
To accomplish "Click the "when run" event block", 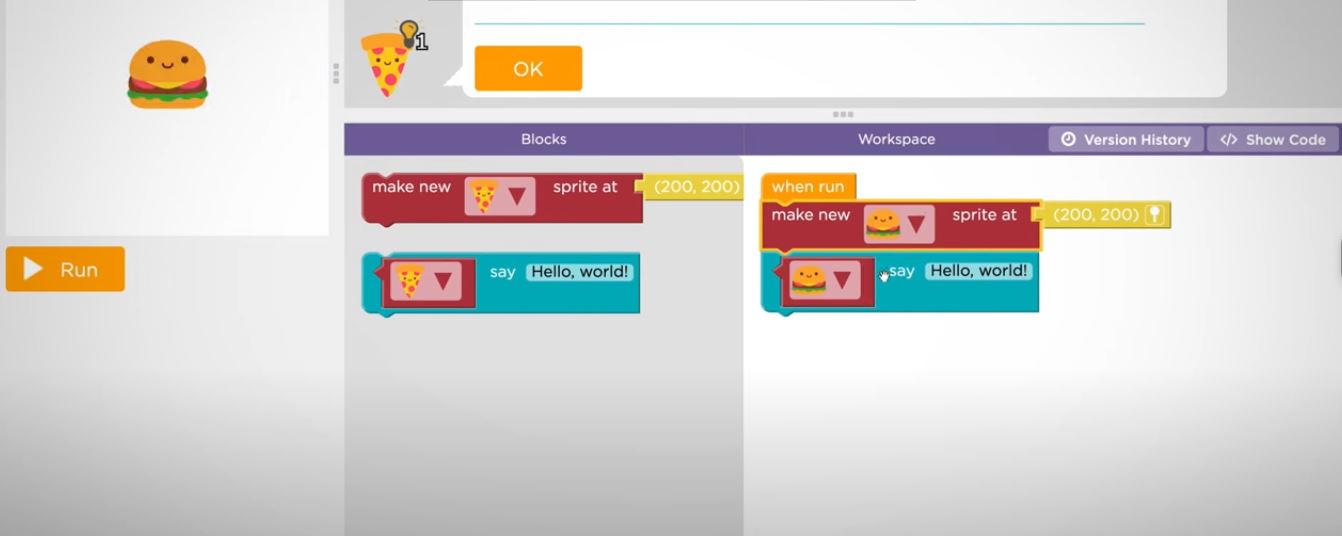I will (x=807, y=187).
